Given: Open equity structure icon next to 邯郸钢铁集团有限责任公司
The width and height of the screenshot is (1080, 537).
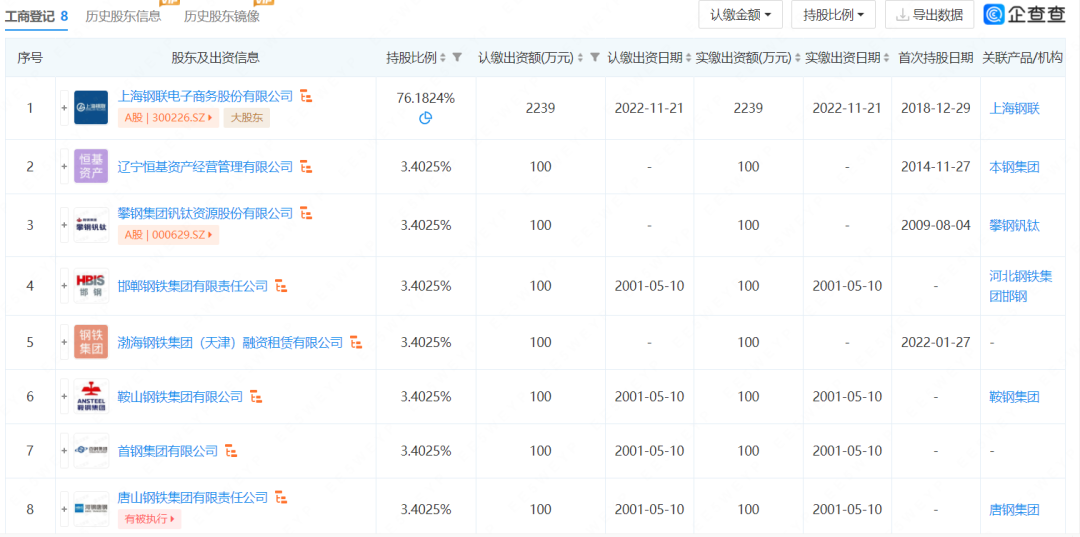Looking at the screenshot, I should coord(281,286).
